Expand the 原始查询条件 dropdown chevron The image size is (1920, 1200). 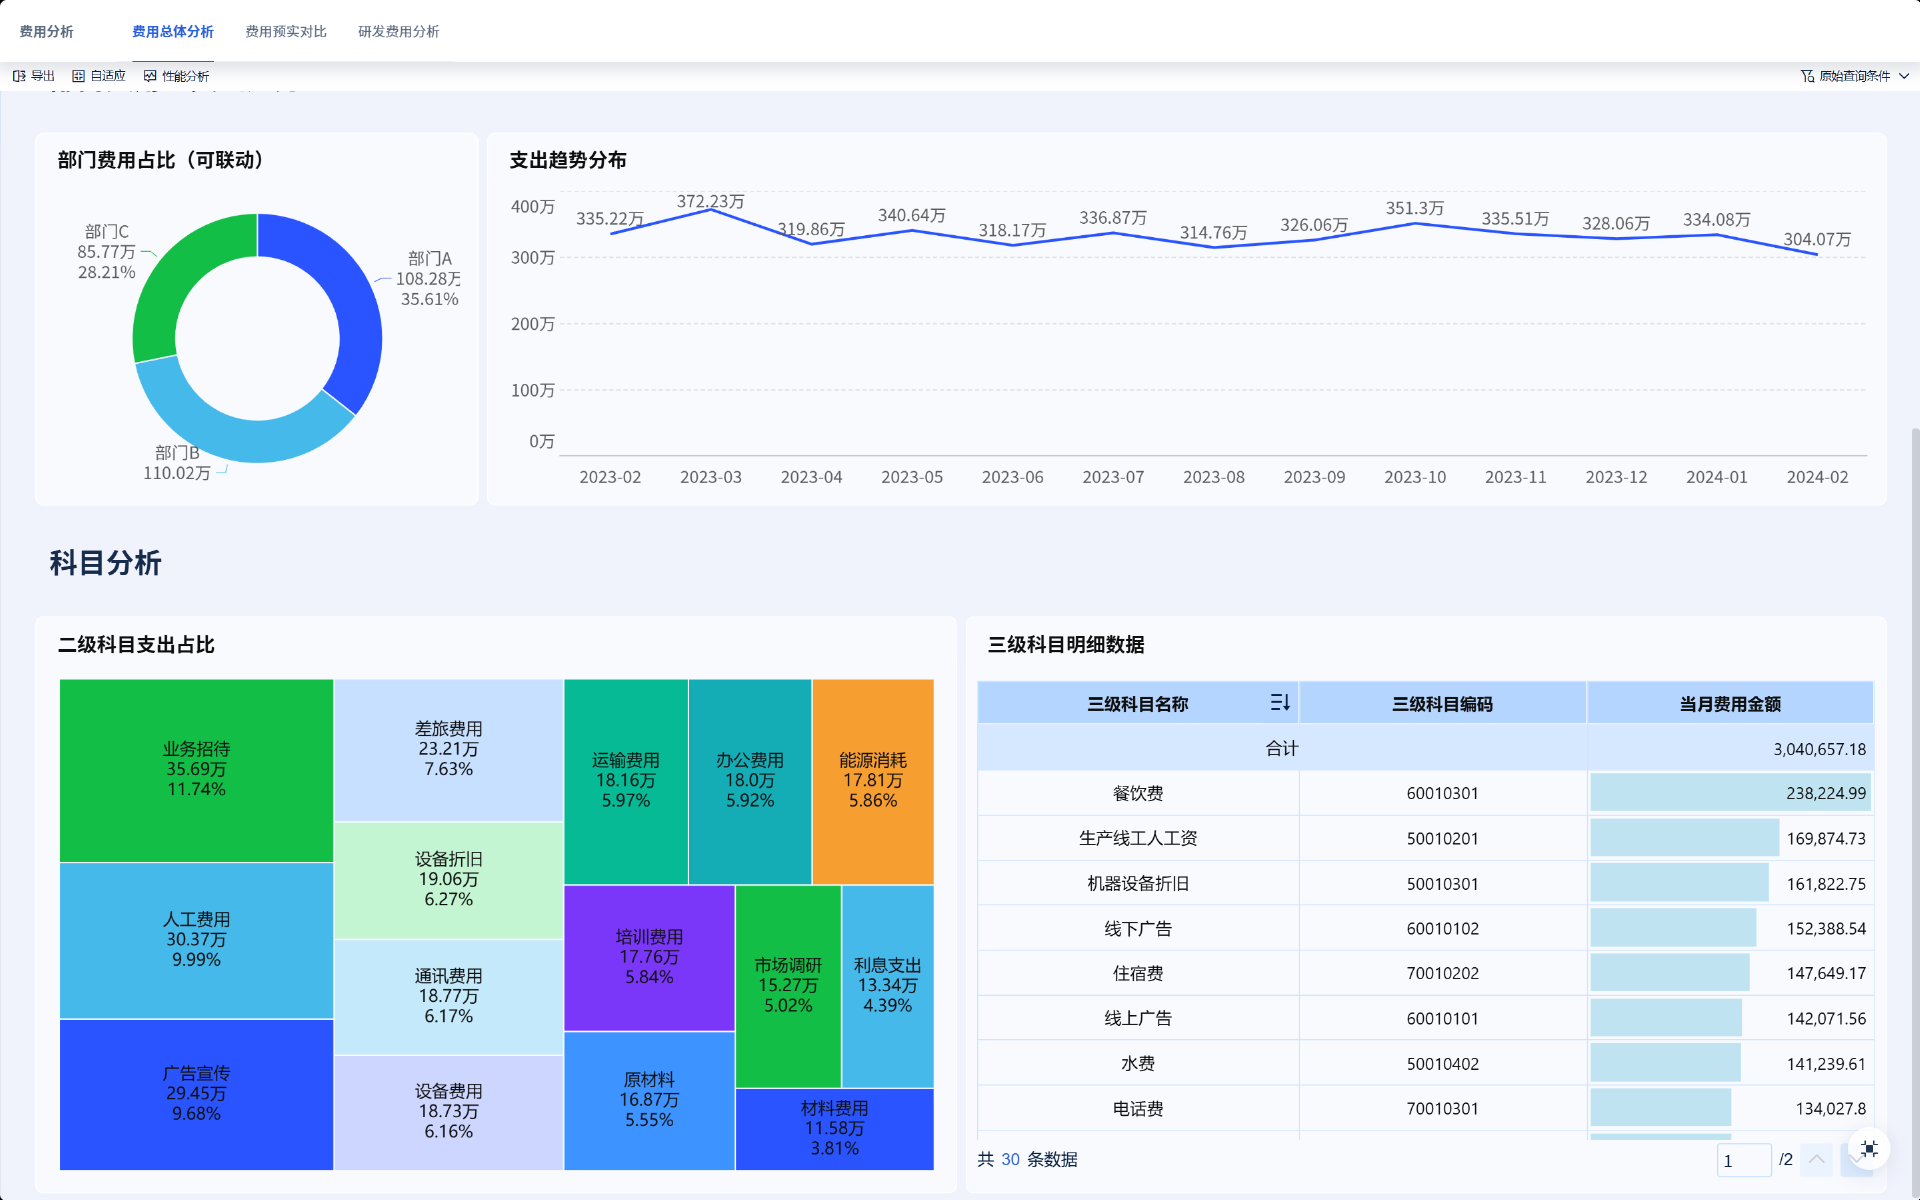[1904, 76]
